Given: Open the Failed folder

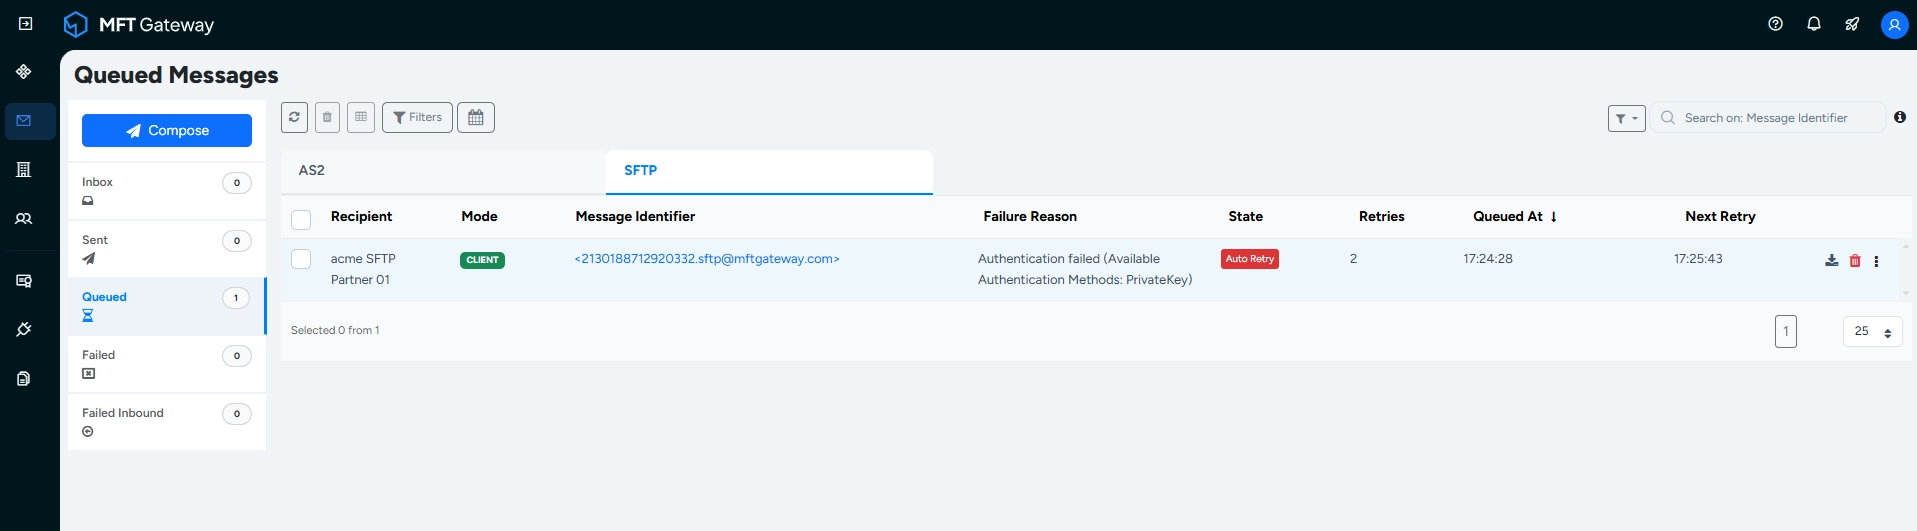Looking at the screenshot, I should (167, 364).
